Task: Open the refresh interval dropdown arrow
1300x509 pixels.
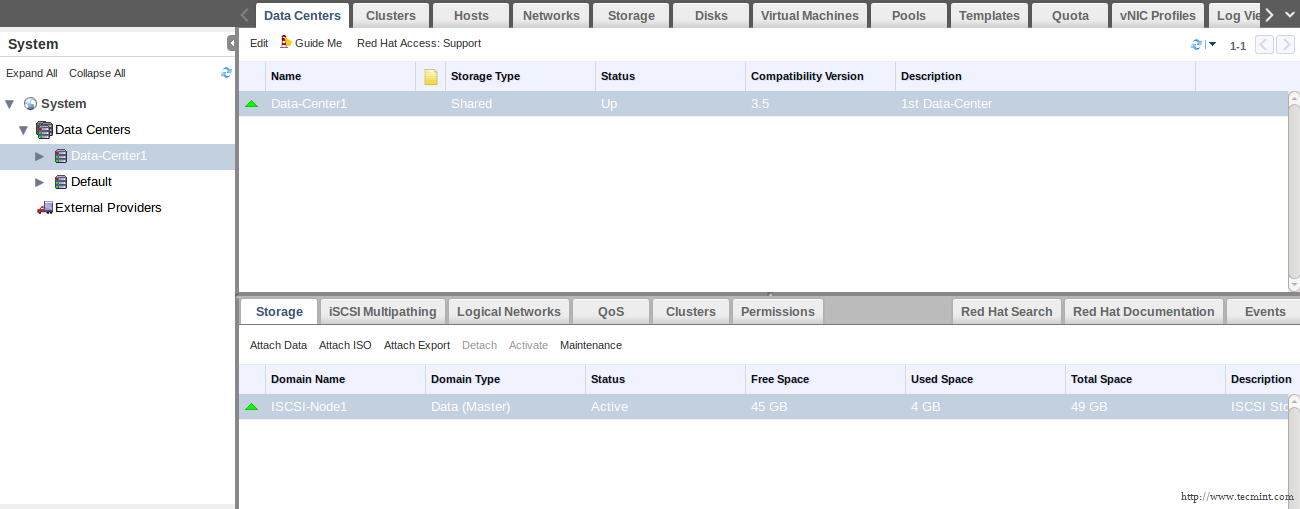Action: tap(1212, 45)
